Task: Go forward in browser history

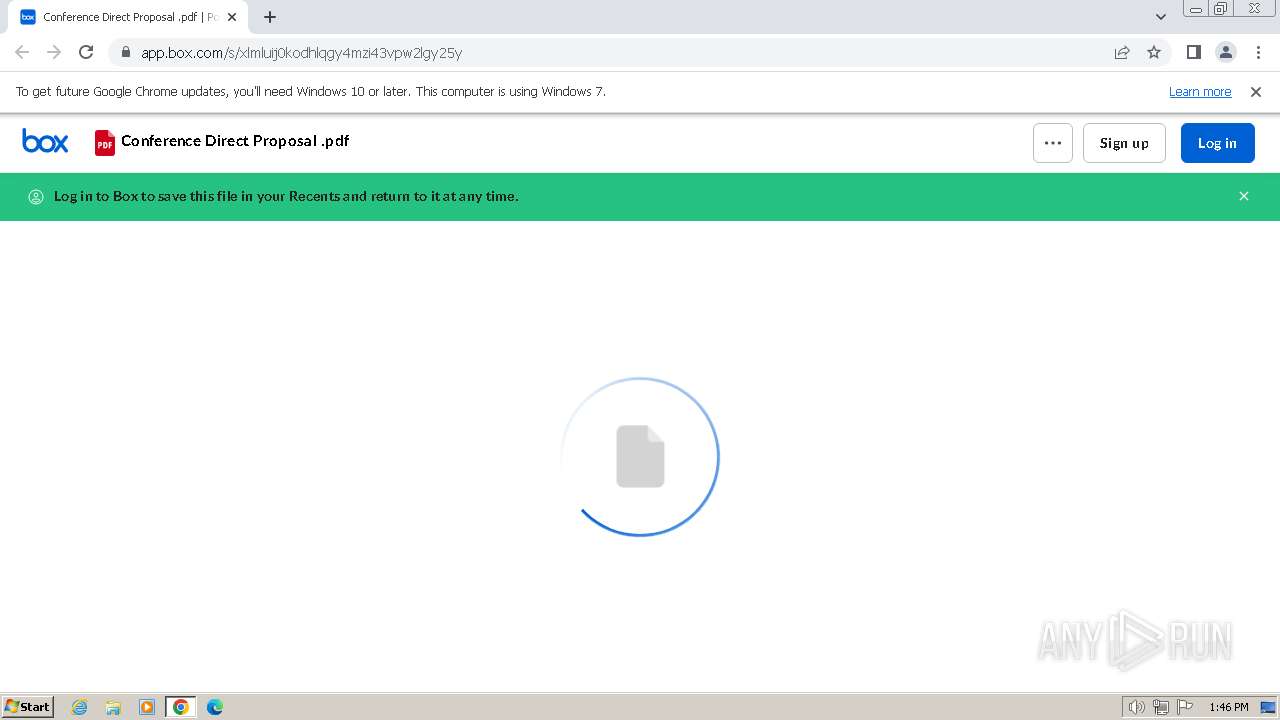Action: [x=54, y=52]
